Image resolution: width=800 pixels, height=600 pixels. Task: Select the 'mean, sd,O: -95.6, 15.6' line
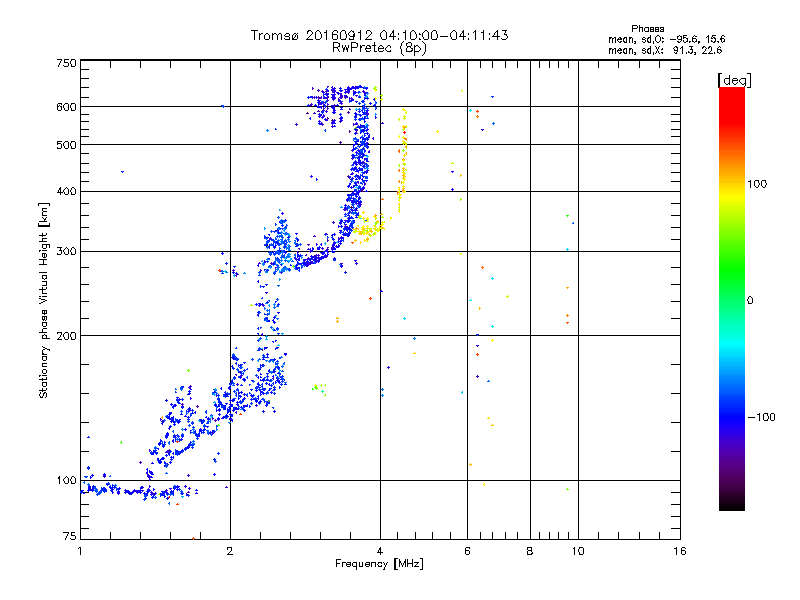pos(666,39)
